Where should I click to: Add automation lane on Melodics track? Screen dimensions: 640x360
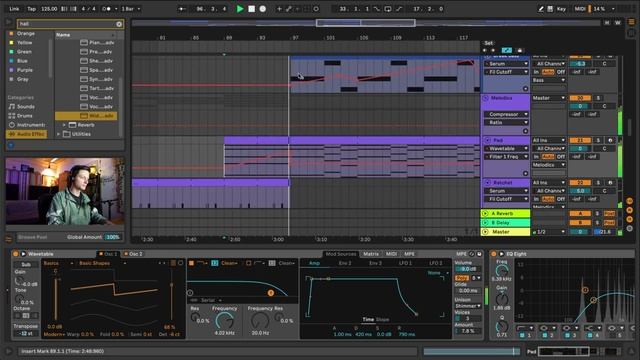click(525, 131)
